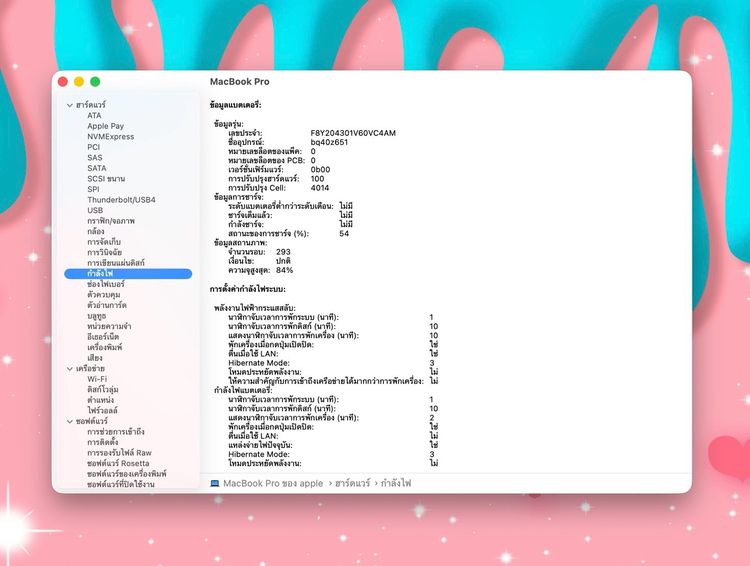Collapse the ซอฟต์แวร์ section chevron
This screenshot has height=566, width=750.
click(x=70, y=422)
